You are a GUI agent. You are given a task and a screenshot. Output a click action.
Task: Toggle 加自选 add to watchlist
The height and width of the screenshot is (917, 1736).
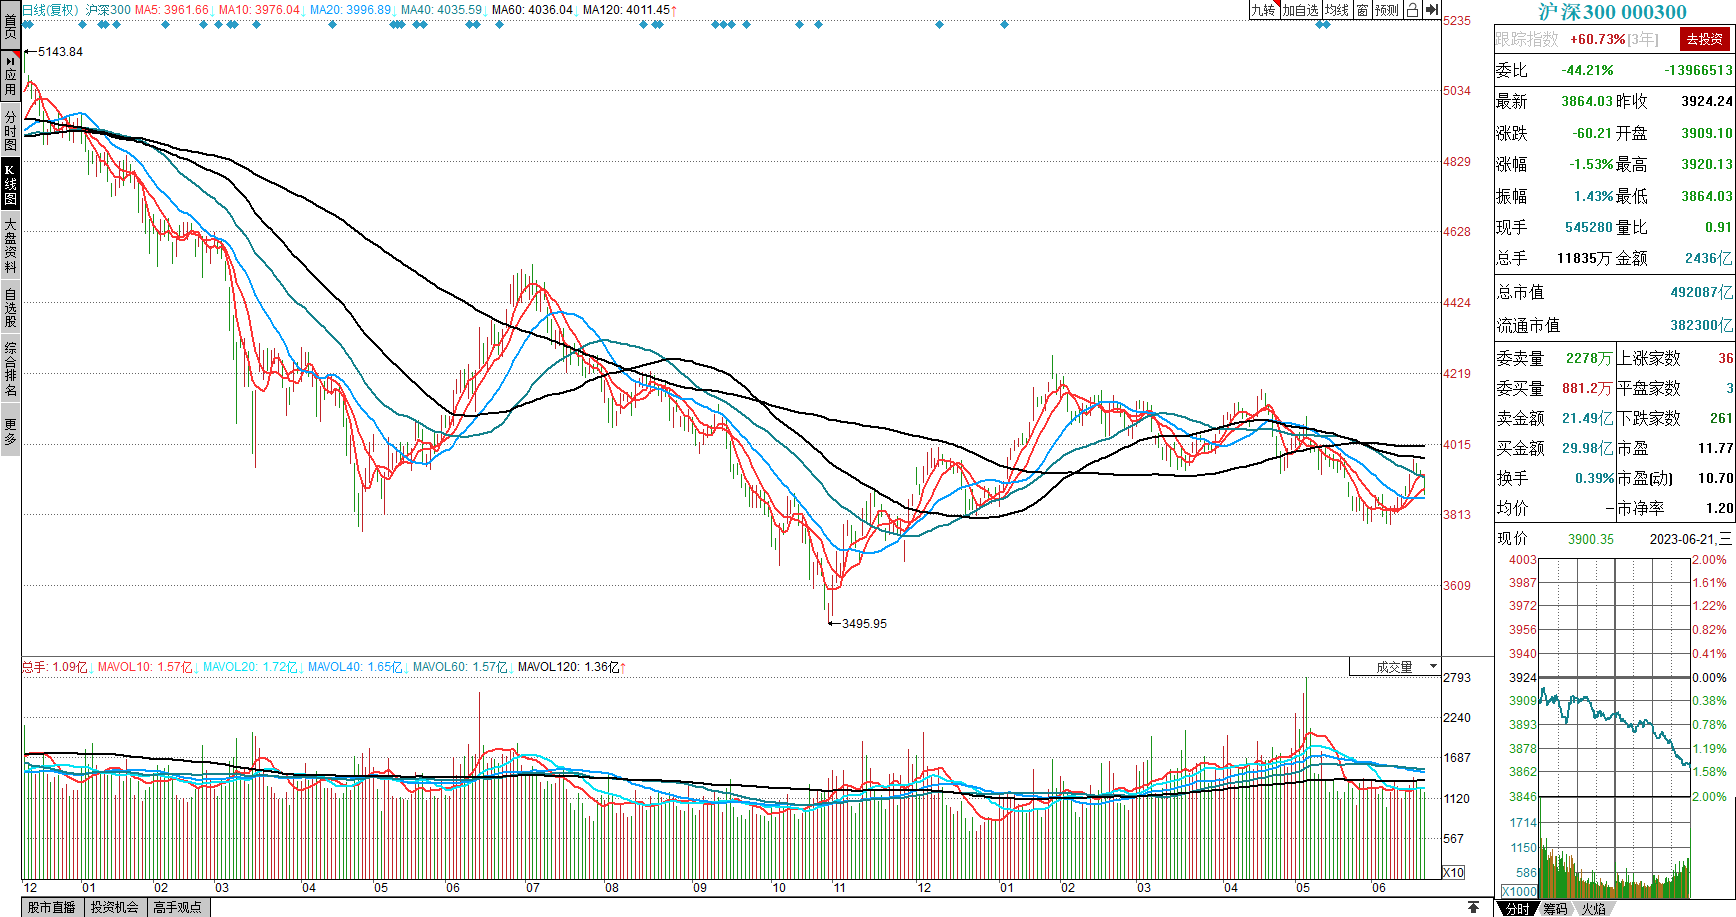tap(1300, 10)
